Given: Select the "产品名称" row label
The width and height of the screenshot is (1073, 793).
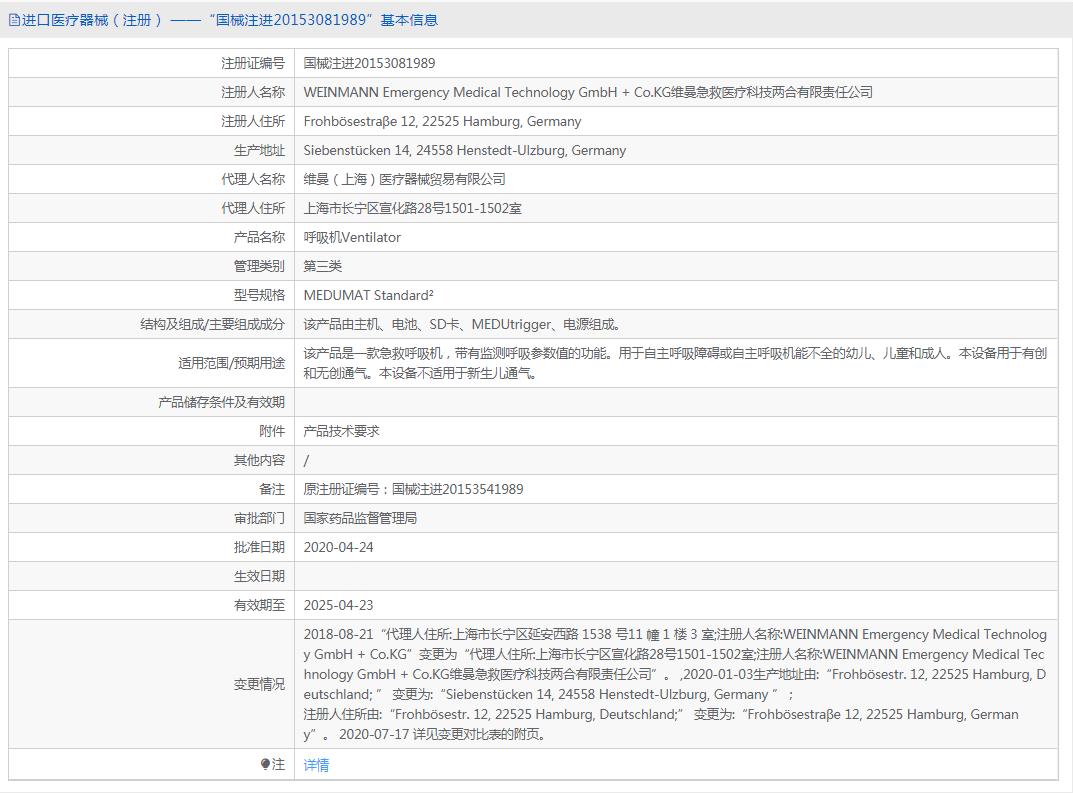Looking at the screenshot, I should 259,237.
